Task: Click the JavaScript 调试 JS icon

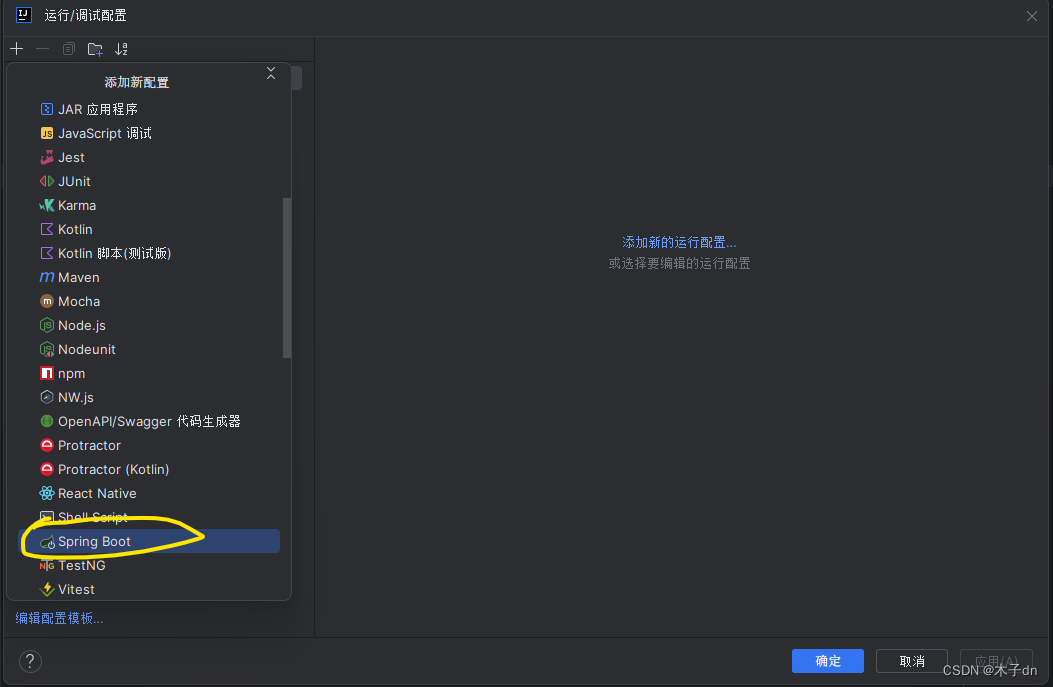Action: coord(46,133)
